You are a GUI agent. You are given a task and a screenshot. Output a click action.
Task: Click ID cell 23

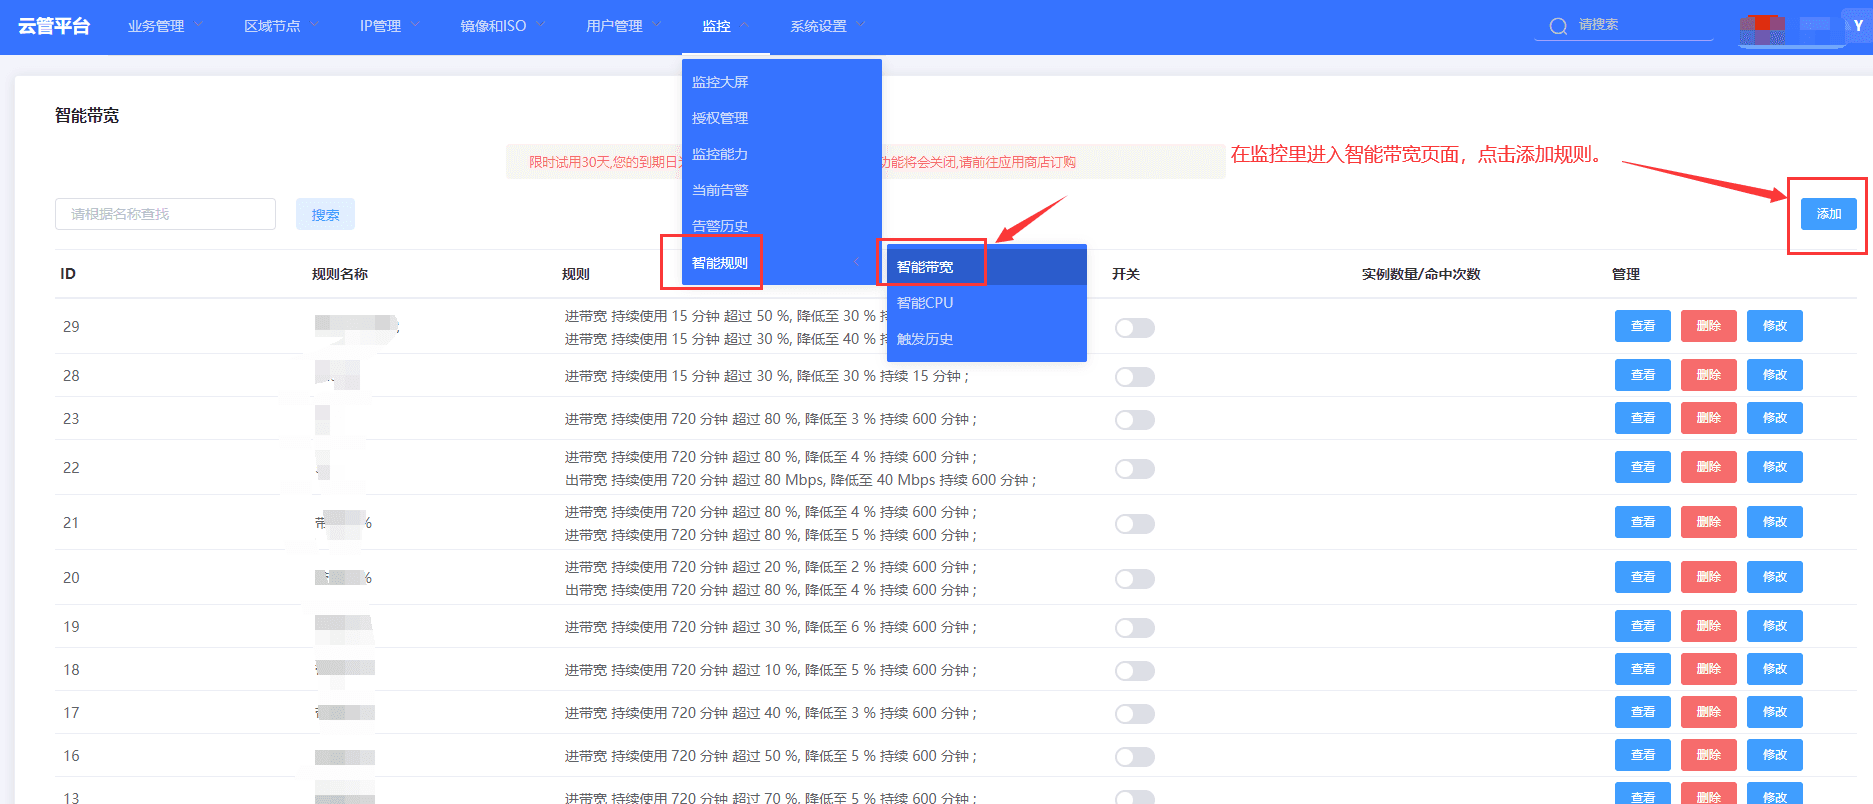tap(71, 419)
